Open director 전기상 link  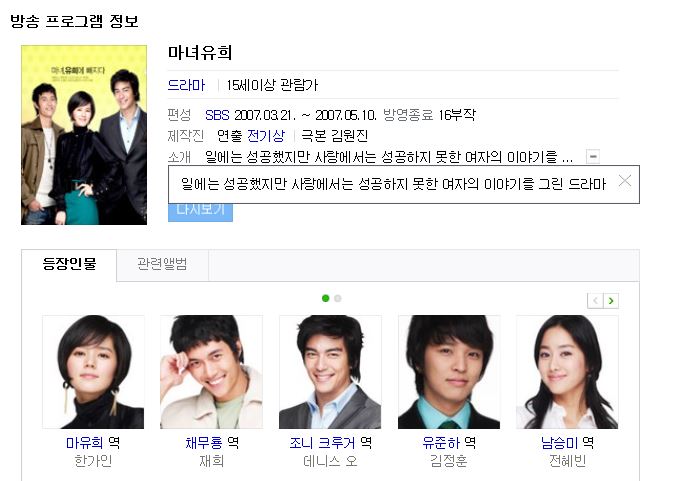(x=266, y=136)
